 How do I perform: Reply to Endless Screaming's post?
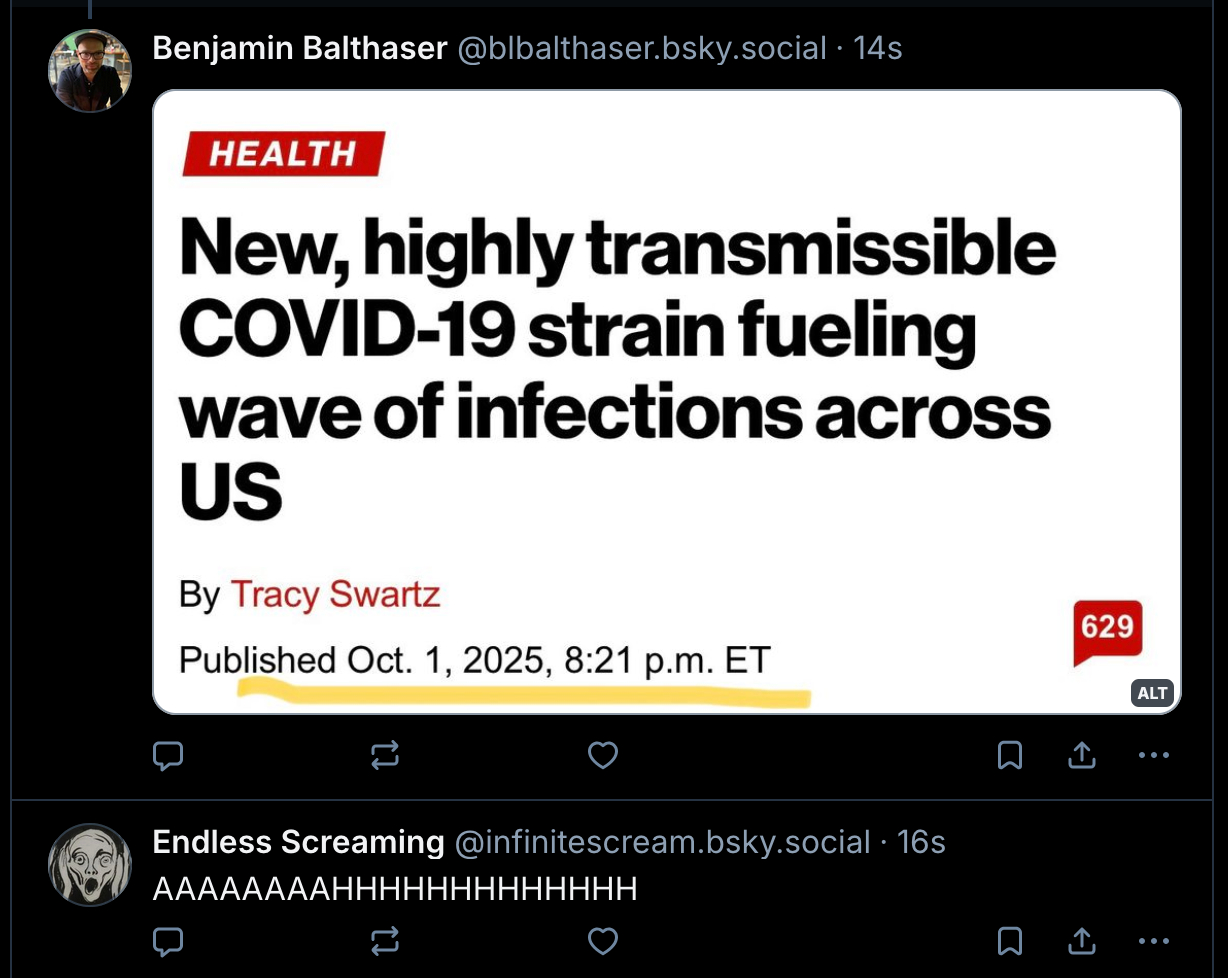click(168, 941)
